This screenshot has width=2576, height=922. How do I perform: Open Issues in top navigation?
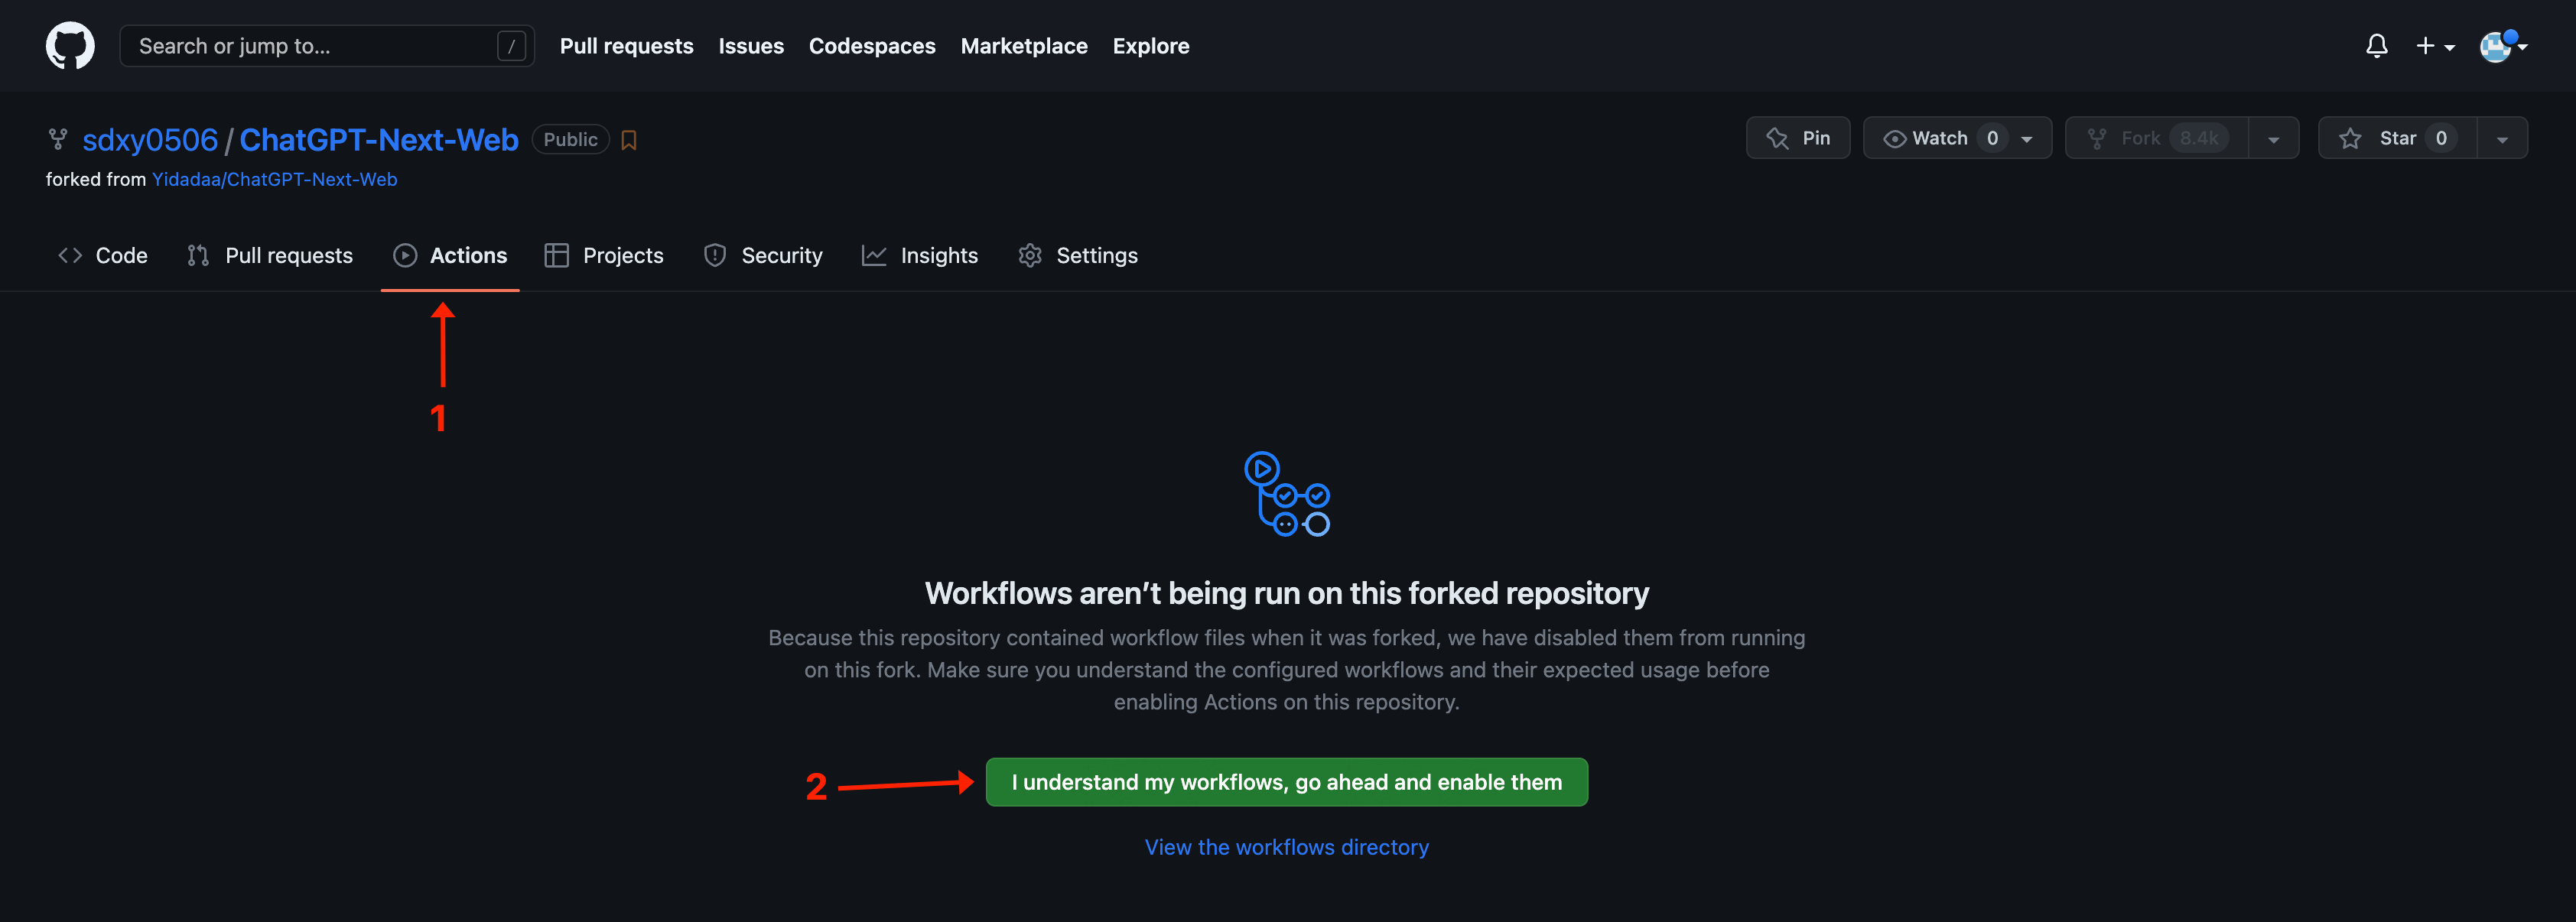tap(751, 46)
